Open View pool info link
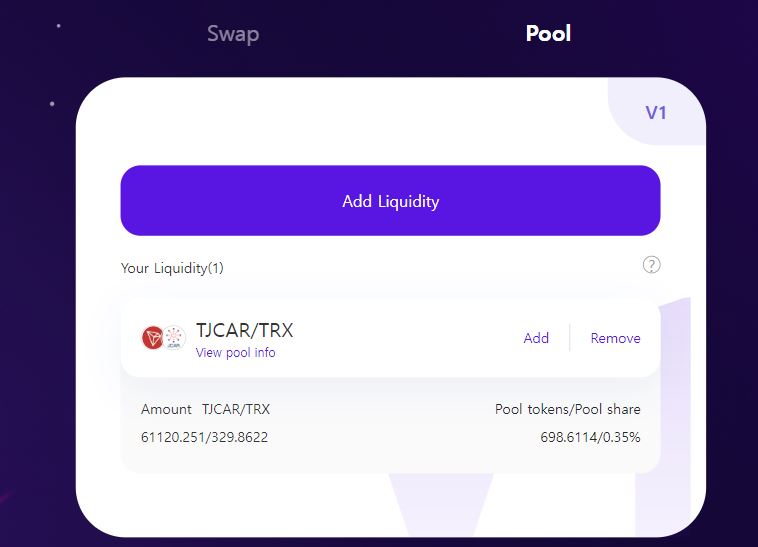The image size is (758, 547). pos(235,352)
